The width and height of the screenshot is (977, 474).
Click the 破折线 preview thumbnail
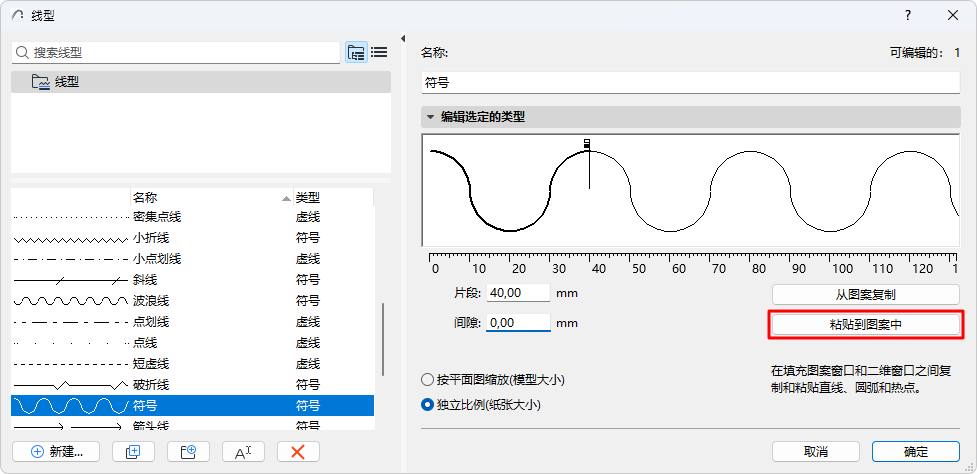(70, 384)
